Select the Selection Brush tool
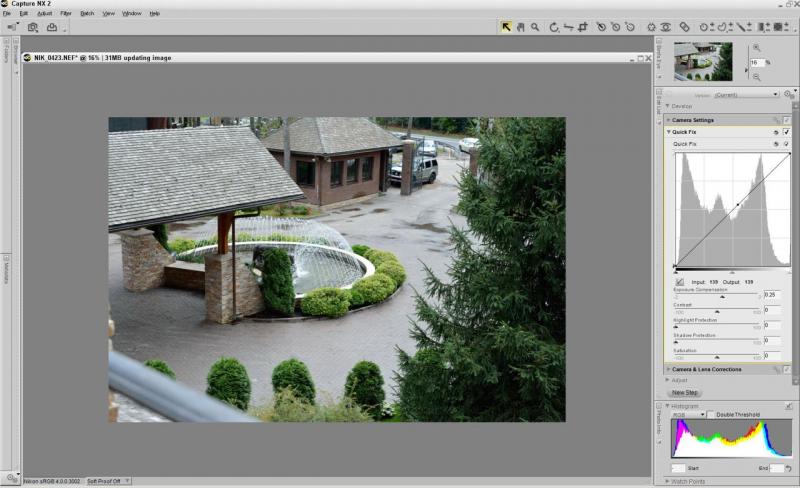 click(744, 27)
